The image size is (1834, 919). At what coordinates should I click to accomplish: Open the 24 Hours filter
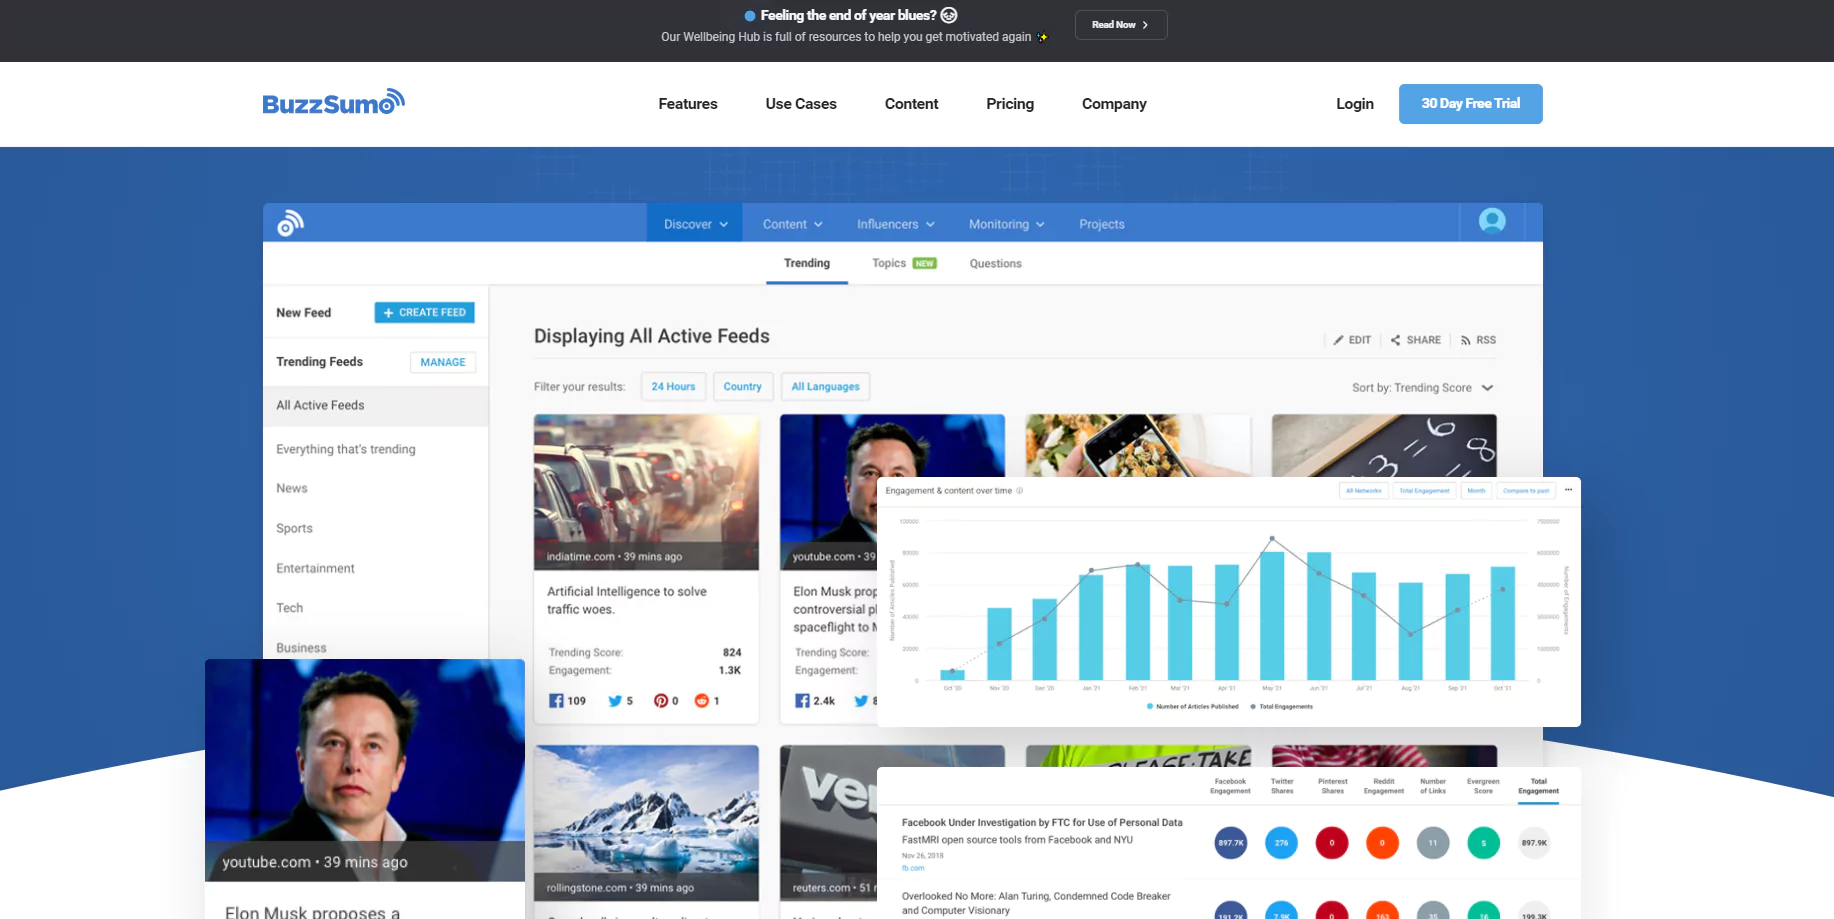[x=674, y=387]
